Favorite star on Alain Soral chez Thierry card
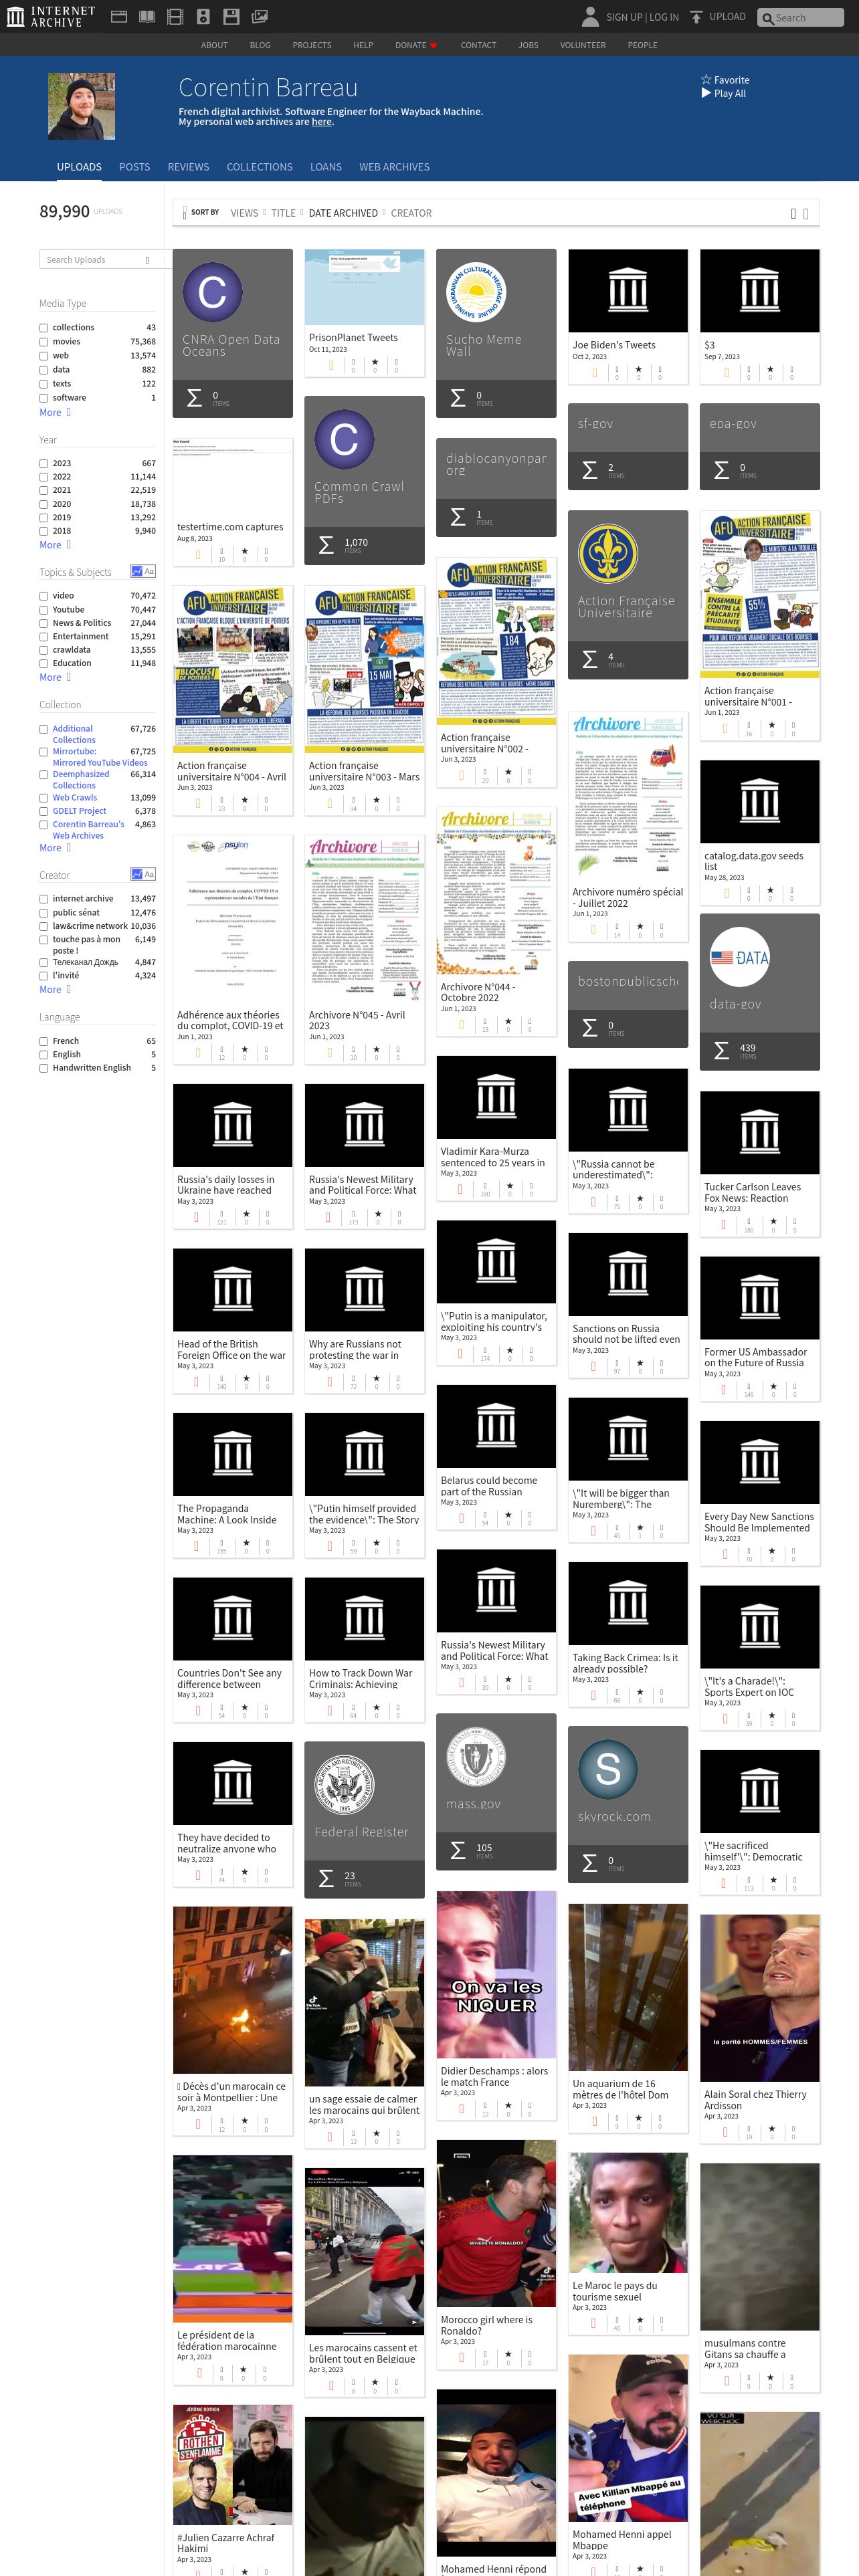The width and height of the screenshot is (859, 2576). [772, 2129]
